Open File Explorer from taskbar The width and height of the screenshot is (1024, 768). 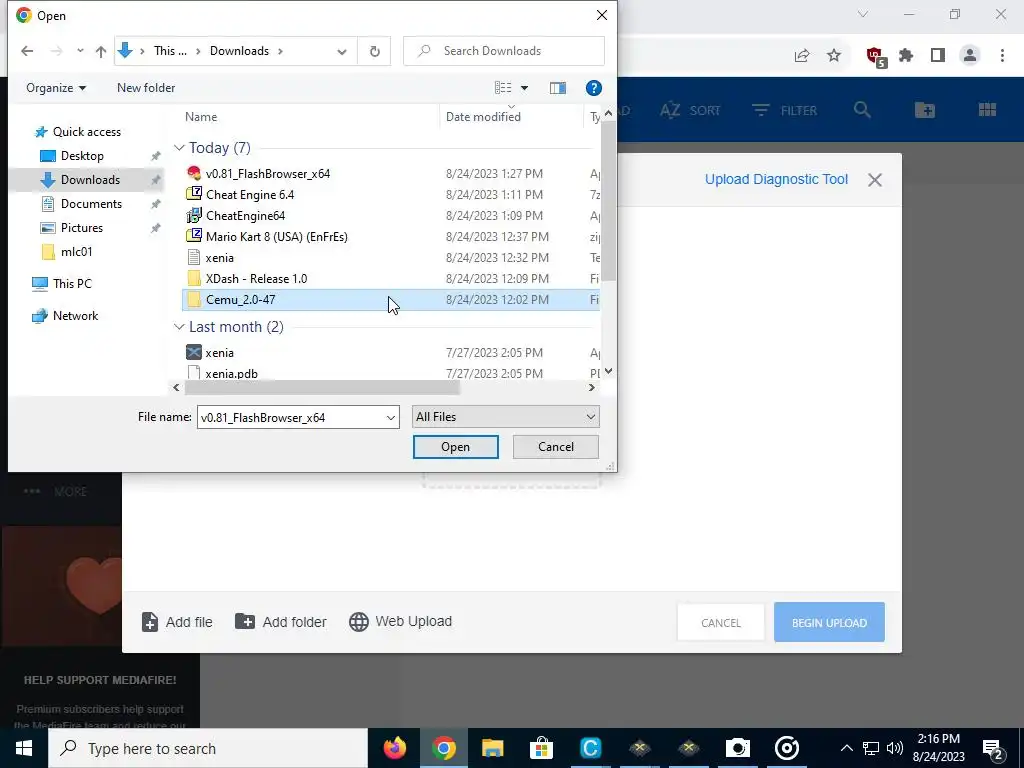492,748
